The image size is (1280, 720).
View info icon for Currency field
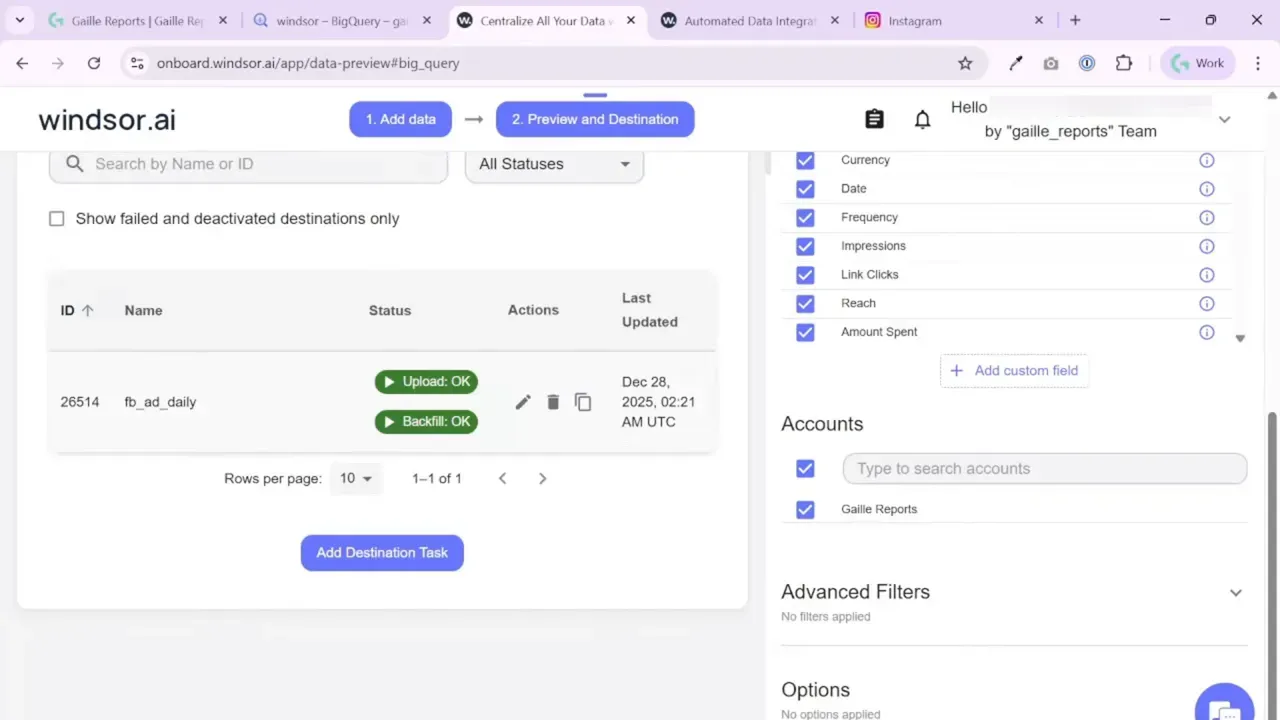[x=1207, y=160]
